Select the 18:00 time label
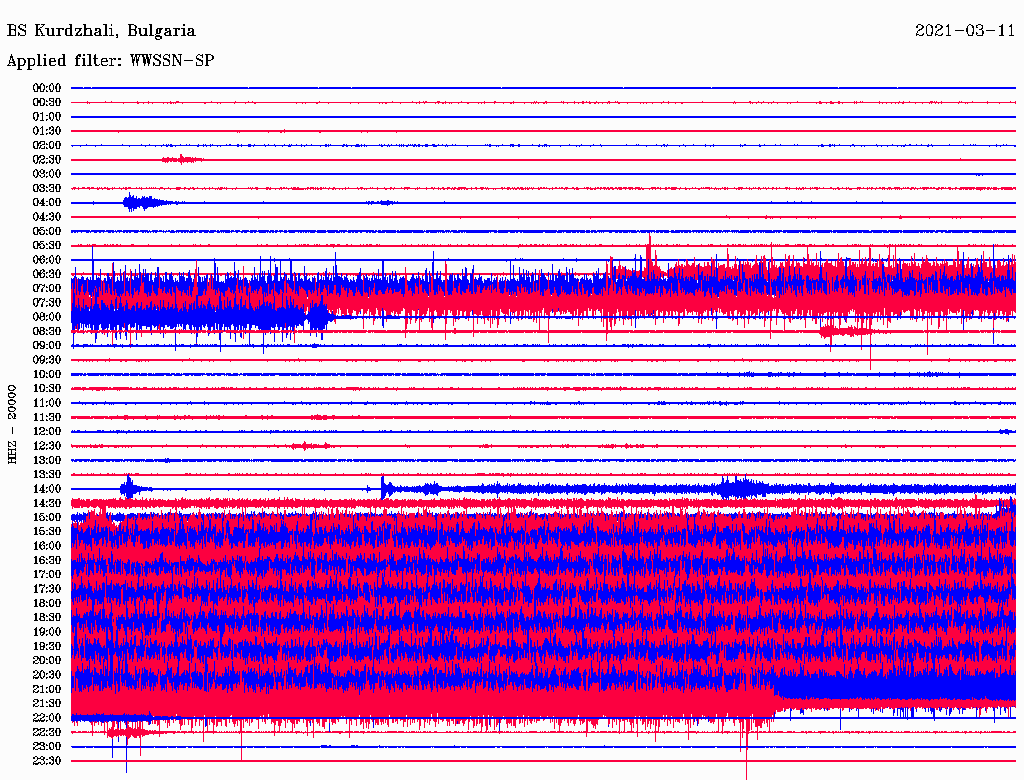 click(47, 604)
